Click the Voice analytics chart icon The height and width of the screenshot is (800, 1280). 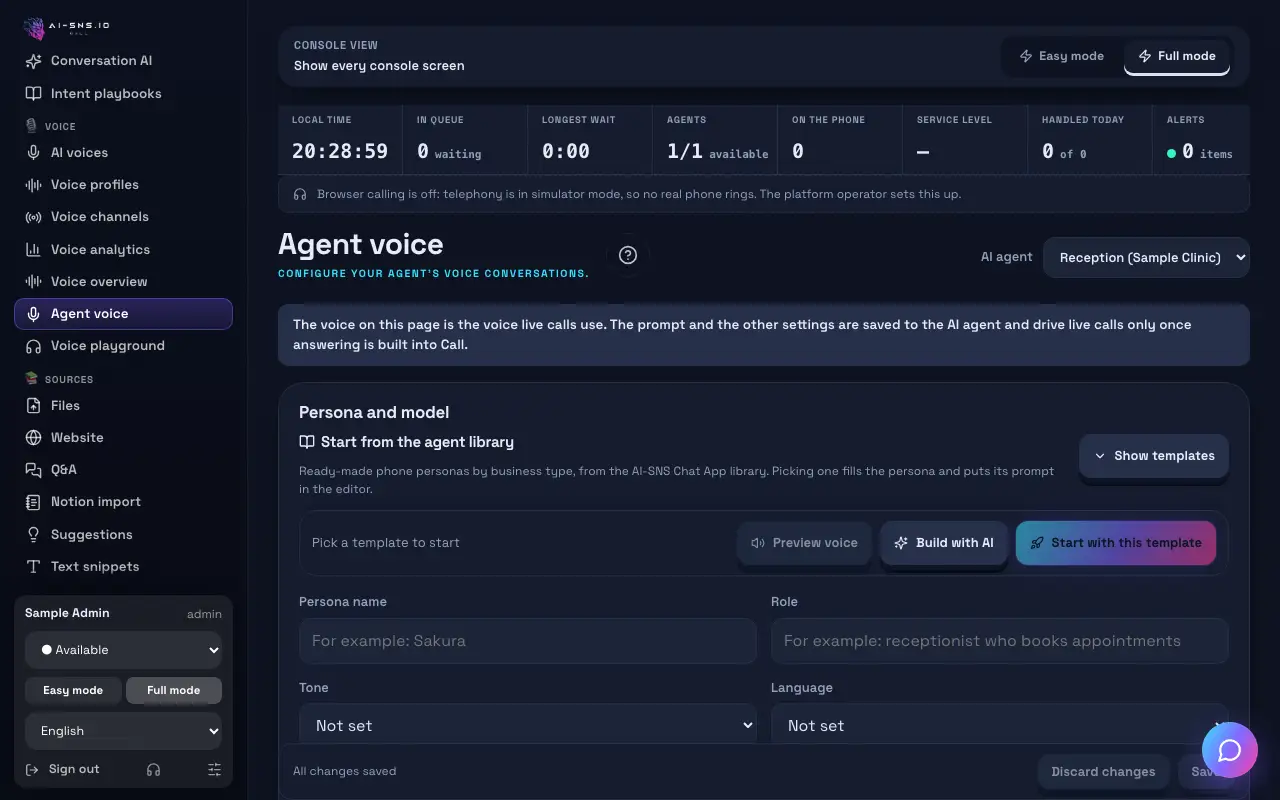33,250
